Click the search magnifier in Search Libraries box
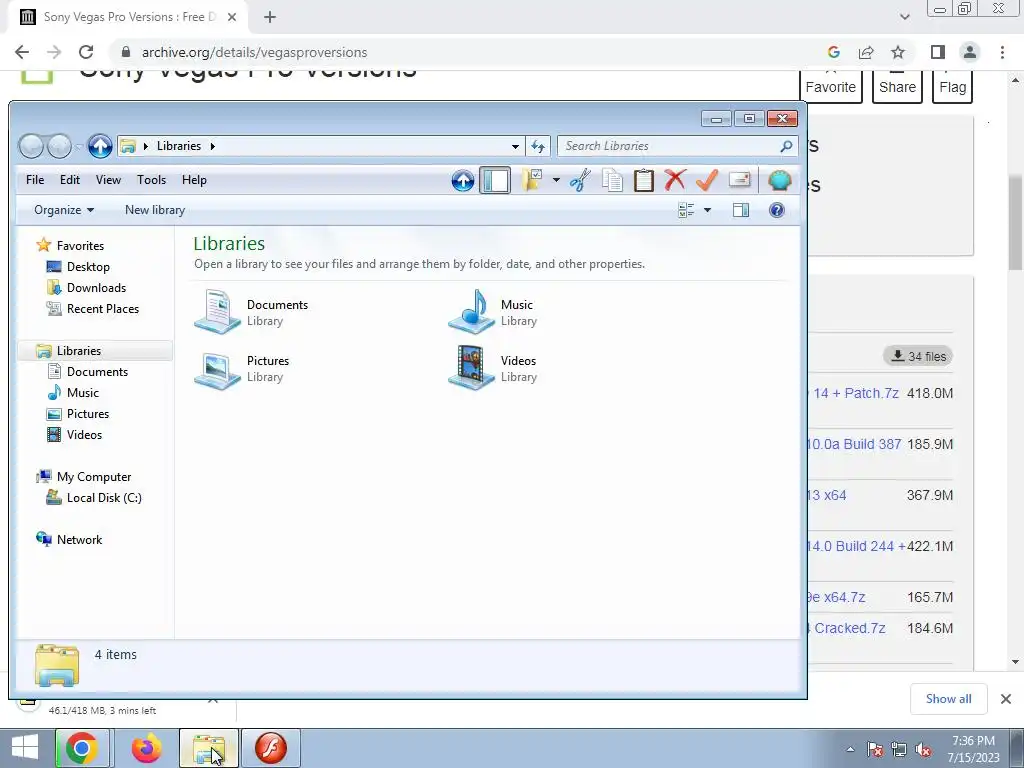The height and width of the screenshot is (768, 1024). pos(786,146)
